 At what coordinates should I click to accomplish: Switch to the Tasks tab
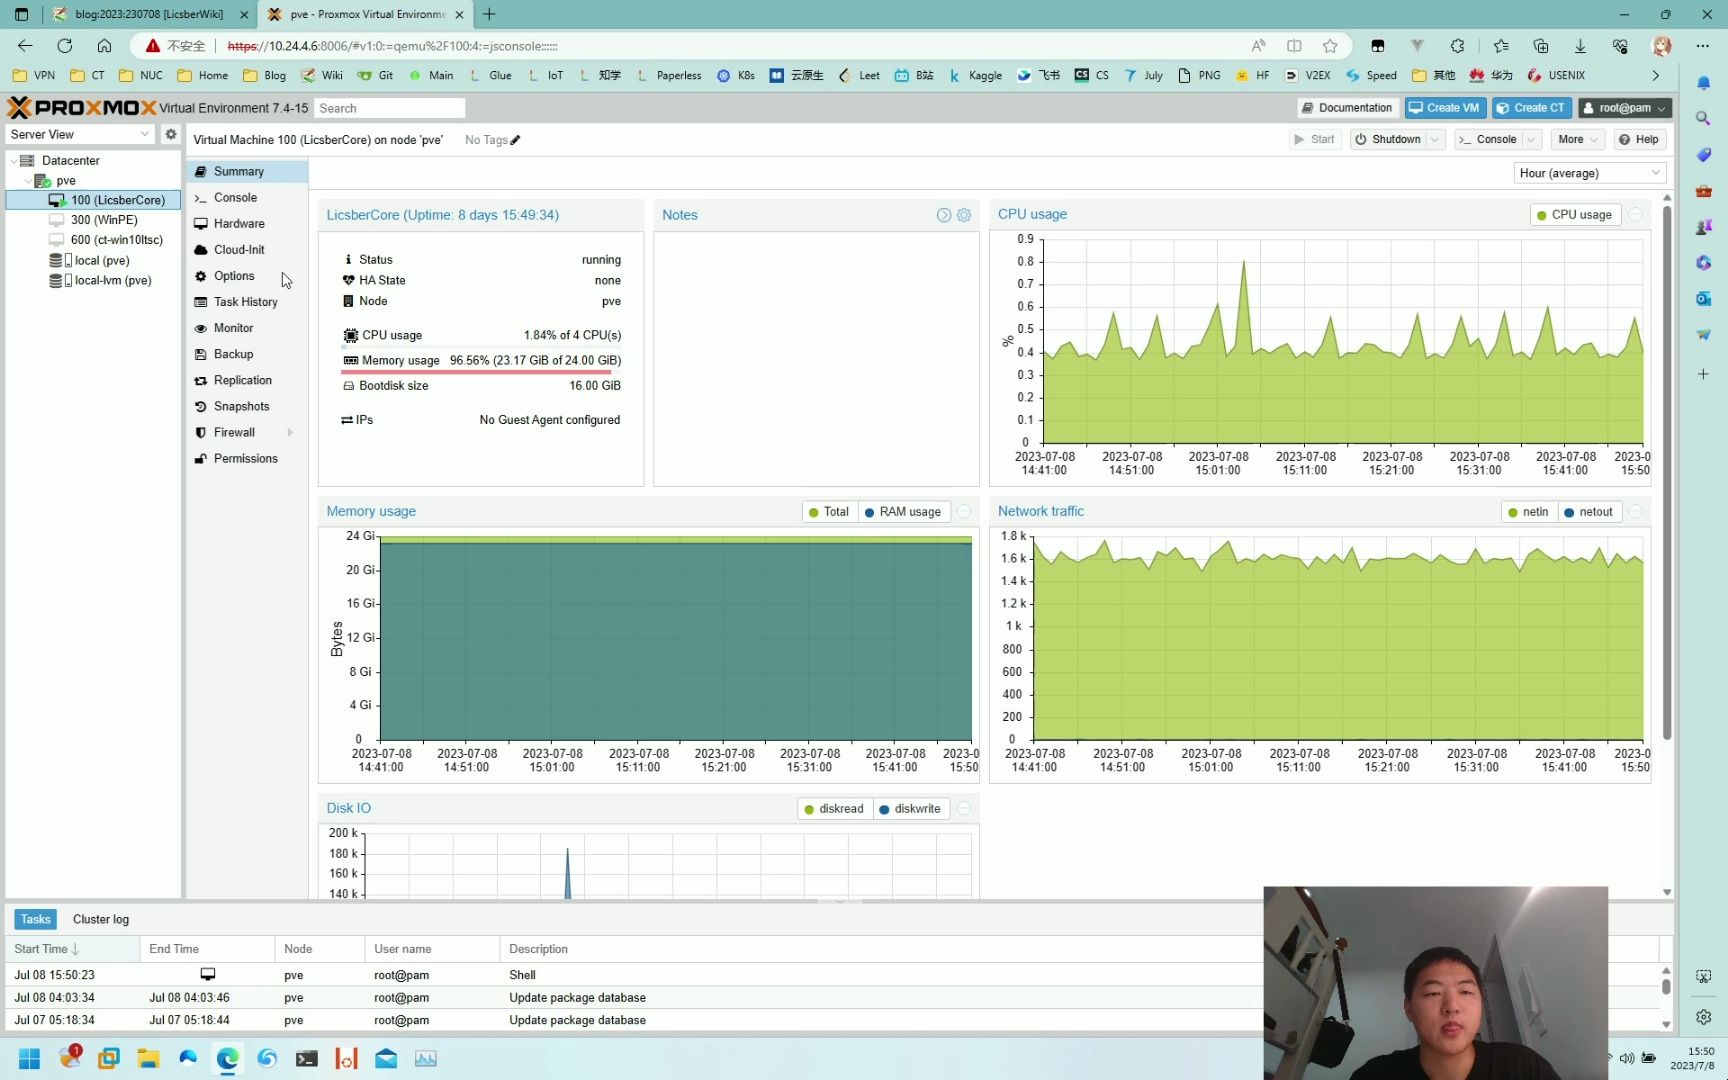(x=35, y=919)
